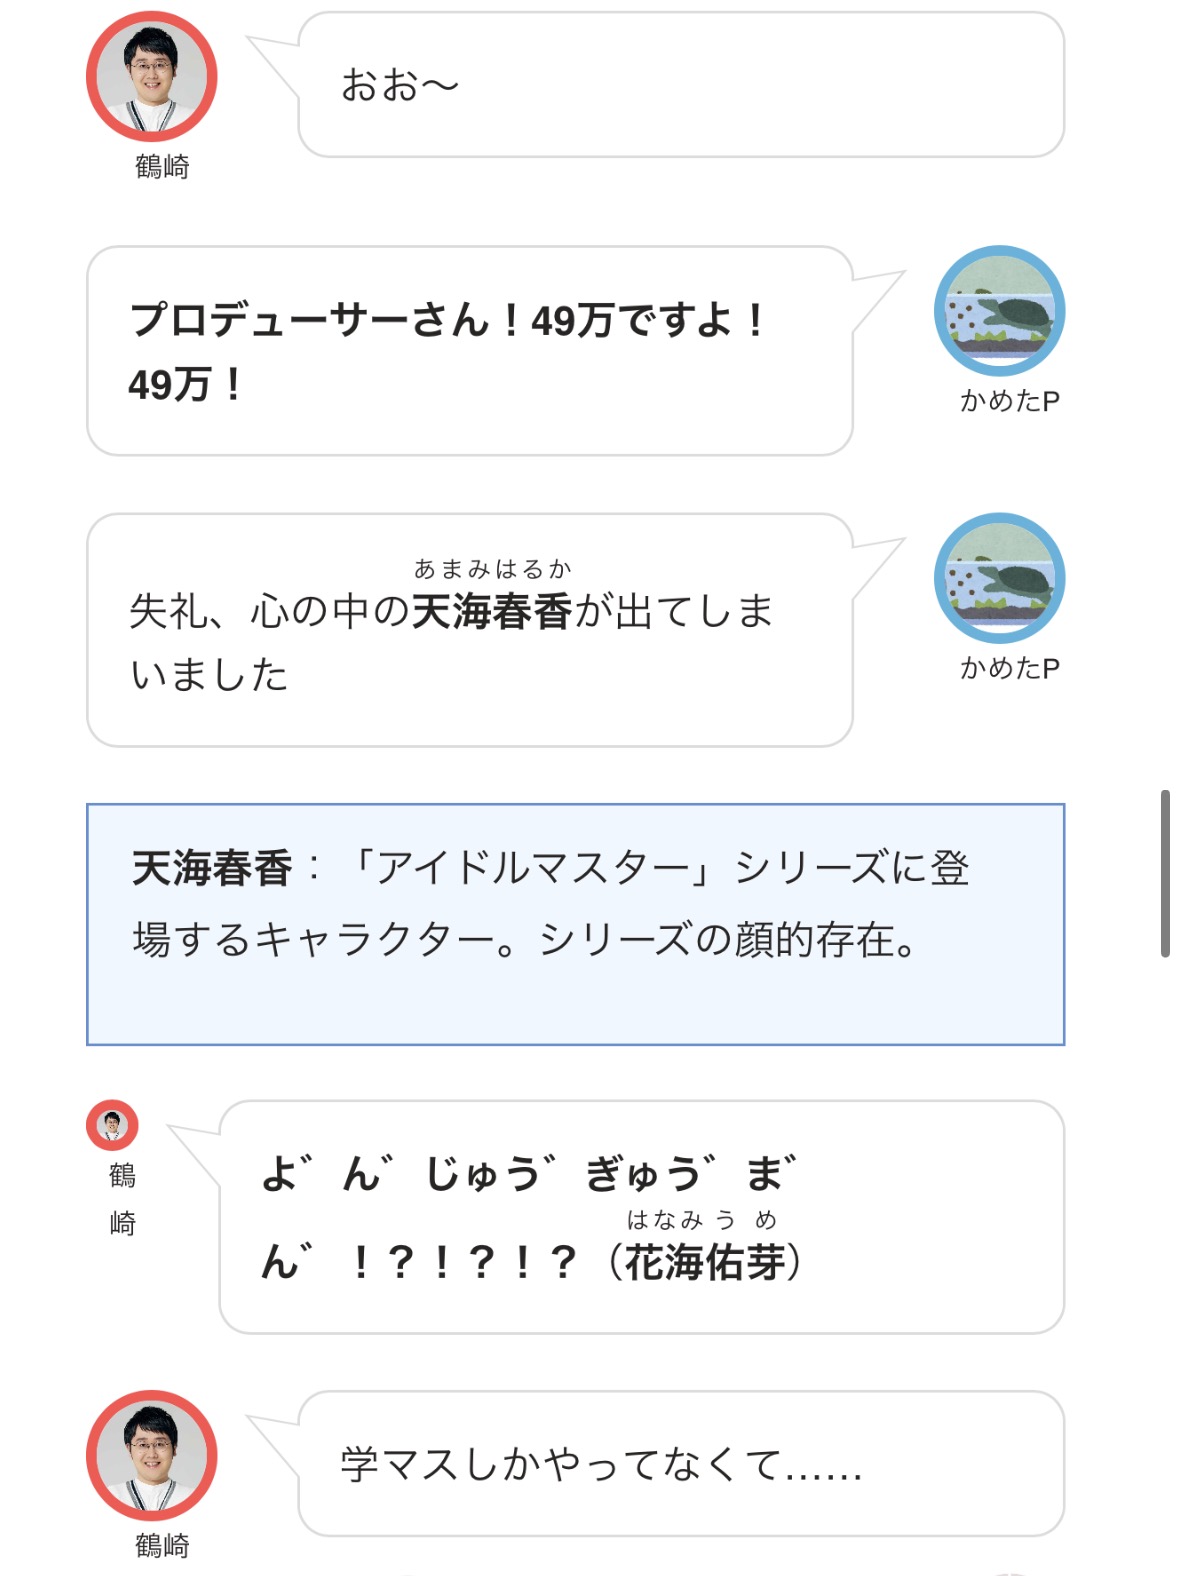Select the 学マスしかやってなくて speech bubble
The width and height of the screenshot is (1179, 1576).
pos(680,1464)
